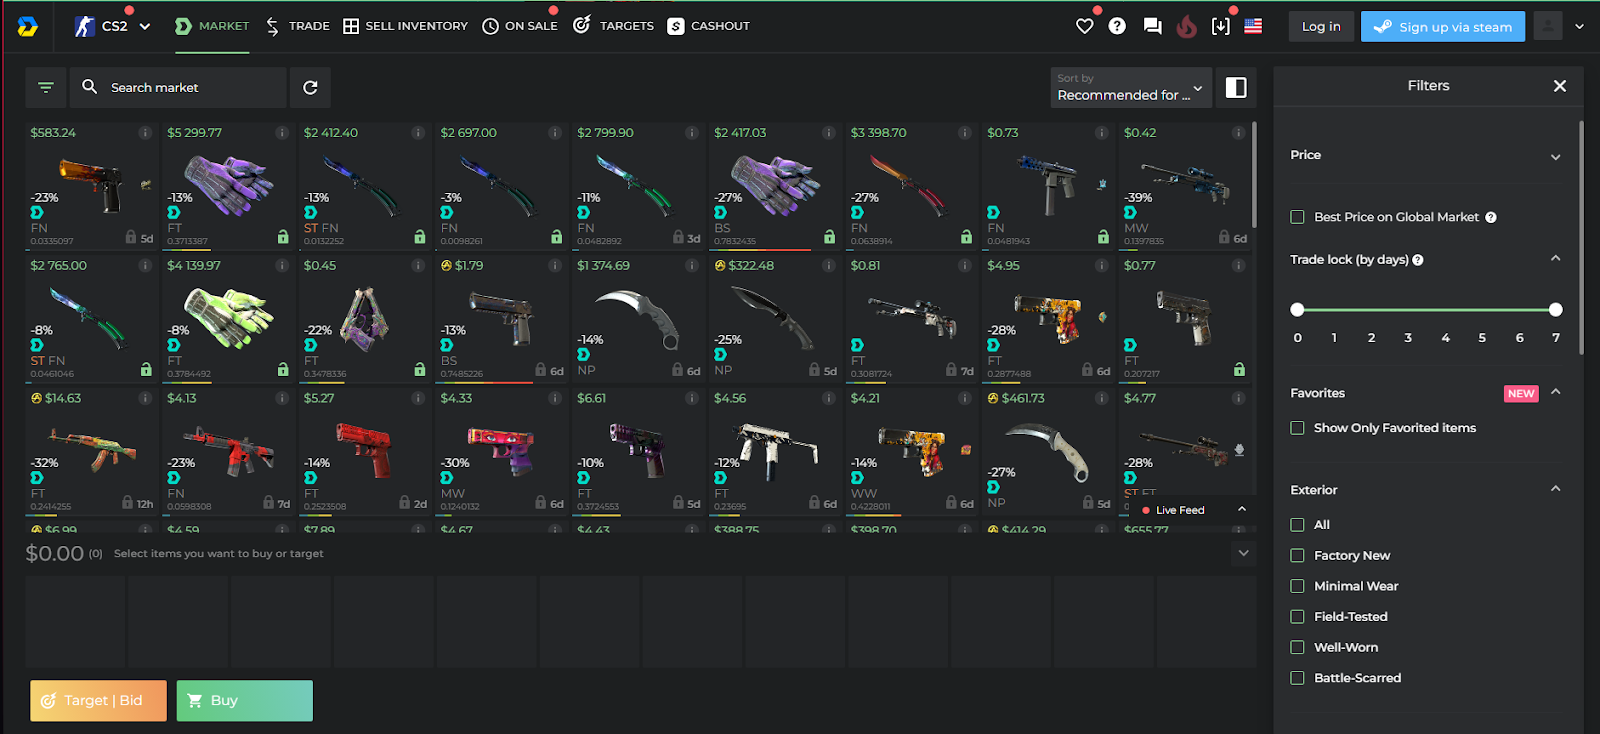The width and height of the screenshot is (1600, 734).
Task: Change language via US flag icon
Action: coord(1253,26)
